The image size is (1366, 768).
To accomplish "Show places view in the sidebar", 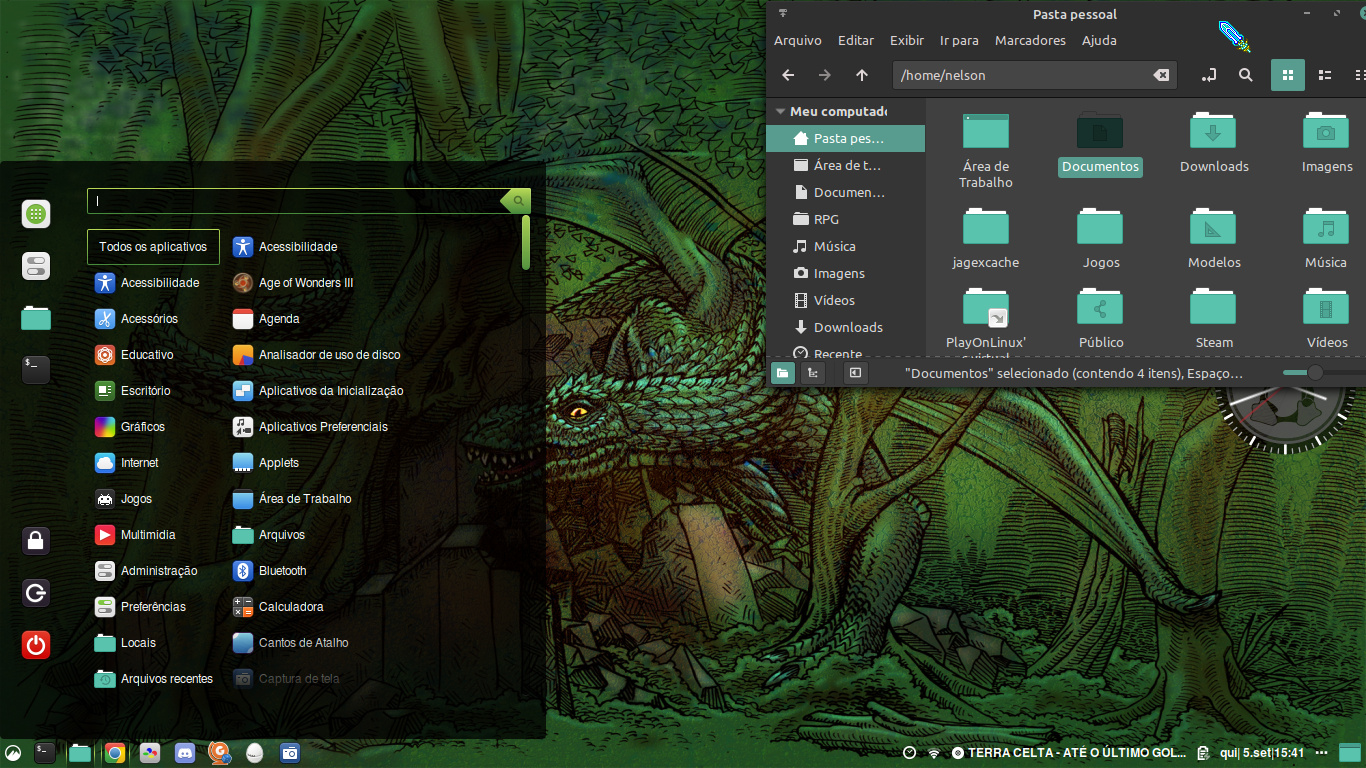I will (x=782, y=373).
